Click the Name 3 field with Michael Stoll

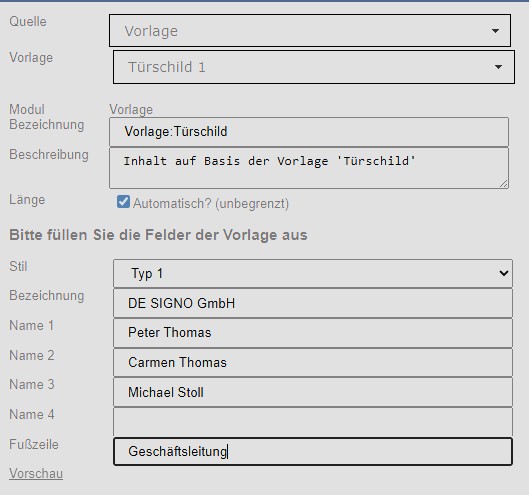coord(313,392)
